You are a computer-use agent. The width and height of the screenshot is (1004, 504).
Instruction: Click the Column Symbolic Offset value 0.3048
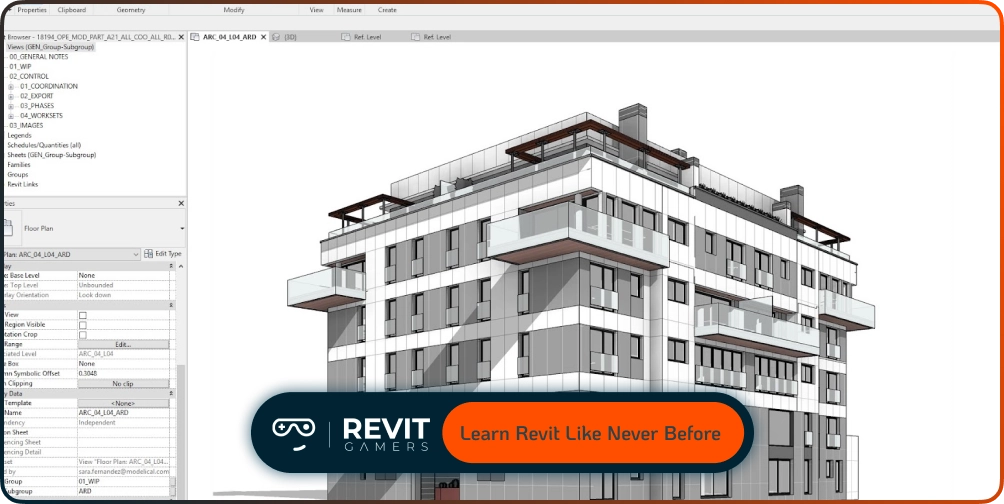[123, 373]
